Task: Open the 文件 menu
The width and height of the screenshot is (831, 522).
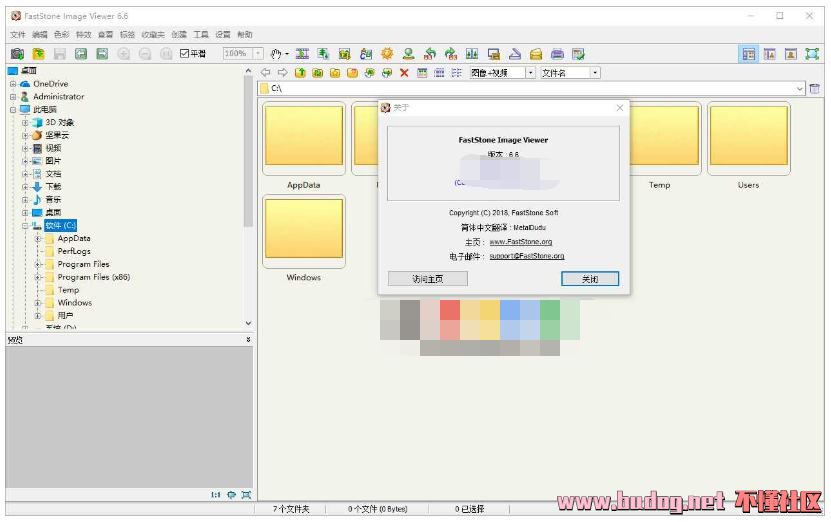Action: (x=17, y=34)
